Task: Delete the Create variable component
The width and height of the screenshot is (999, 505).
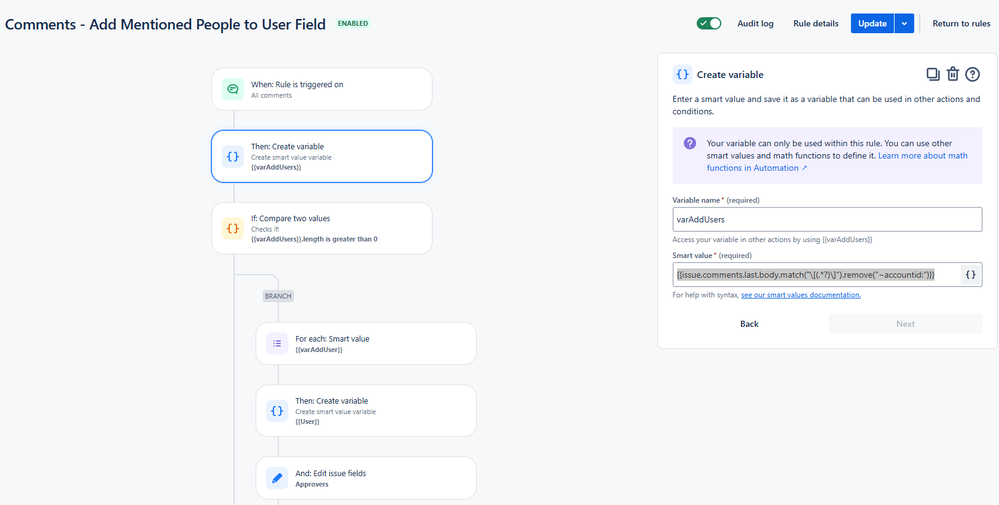Action: pyautogui.click(x=952, y=75)
